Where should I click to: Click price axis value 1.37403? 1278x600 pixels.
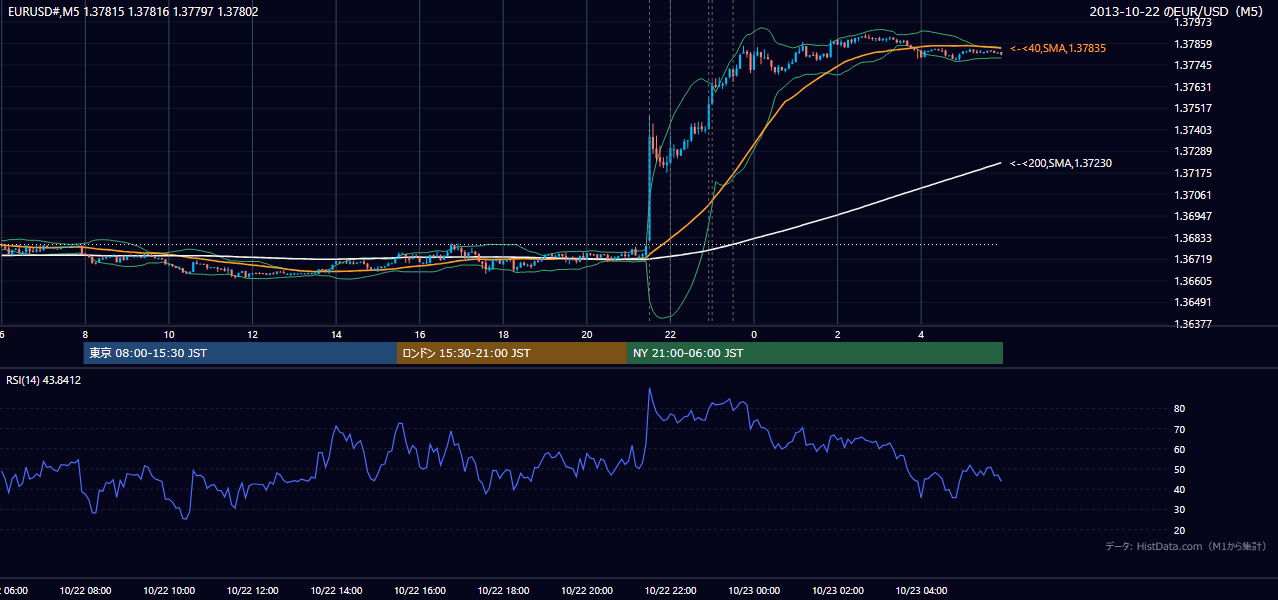click(1192, 130)
